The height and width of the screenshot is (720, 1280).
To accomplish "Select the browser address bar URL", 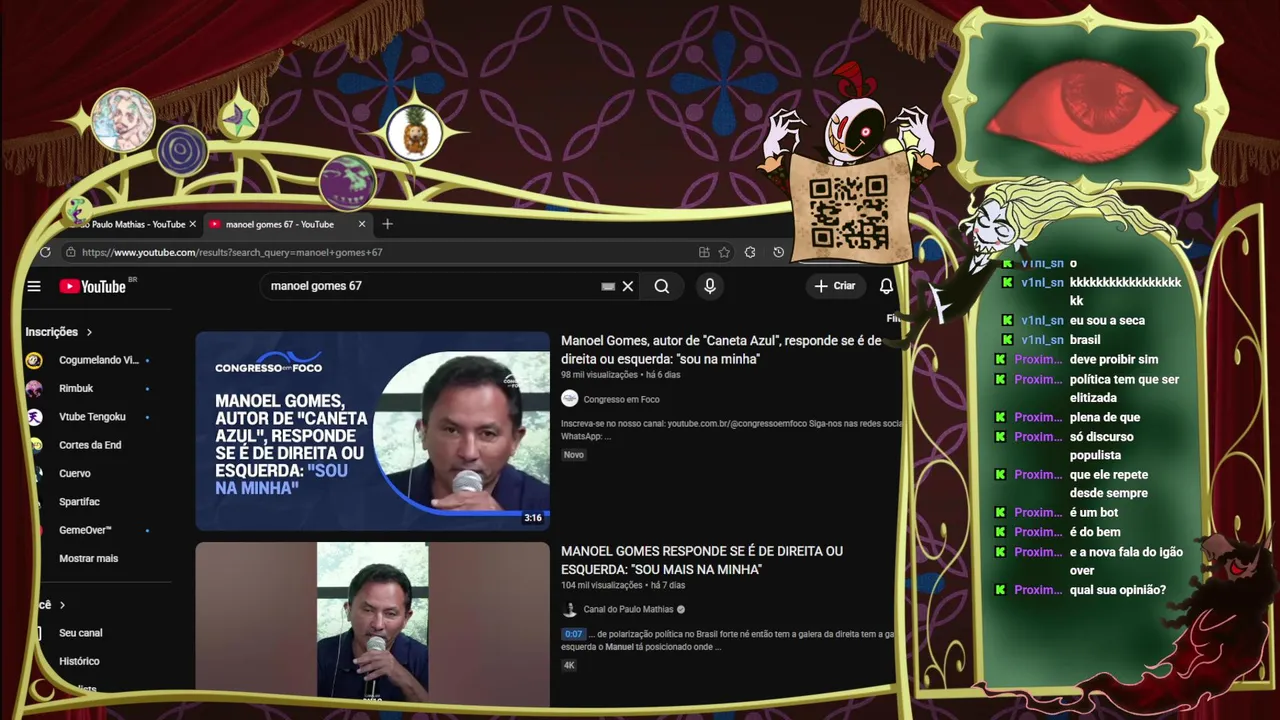I will tap(232, 252).
